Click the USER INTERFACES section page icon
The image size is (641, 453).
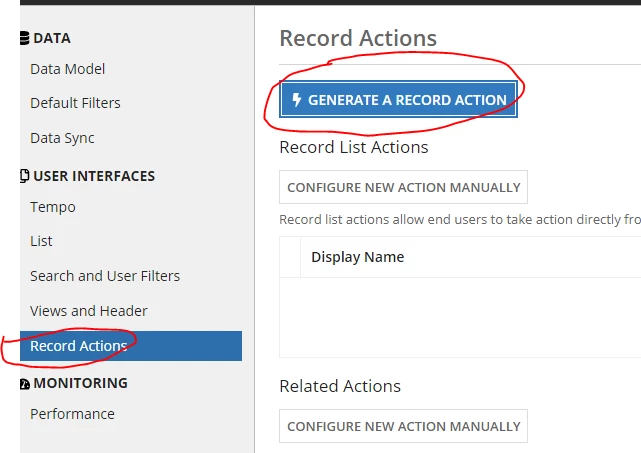click(25, 176)
